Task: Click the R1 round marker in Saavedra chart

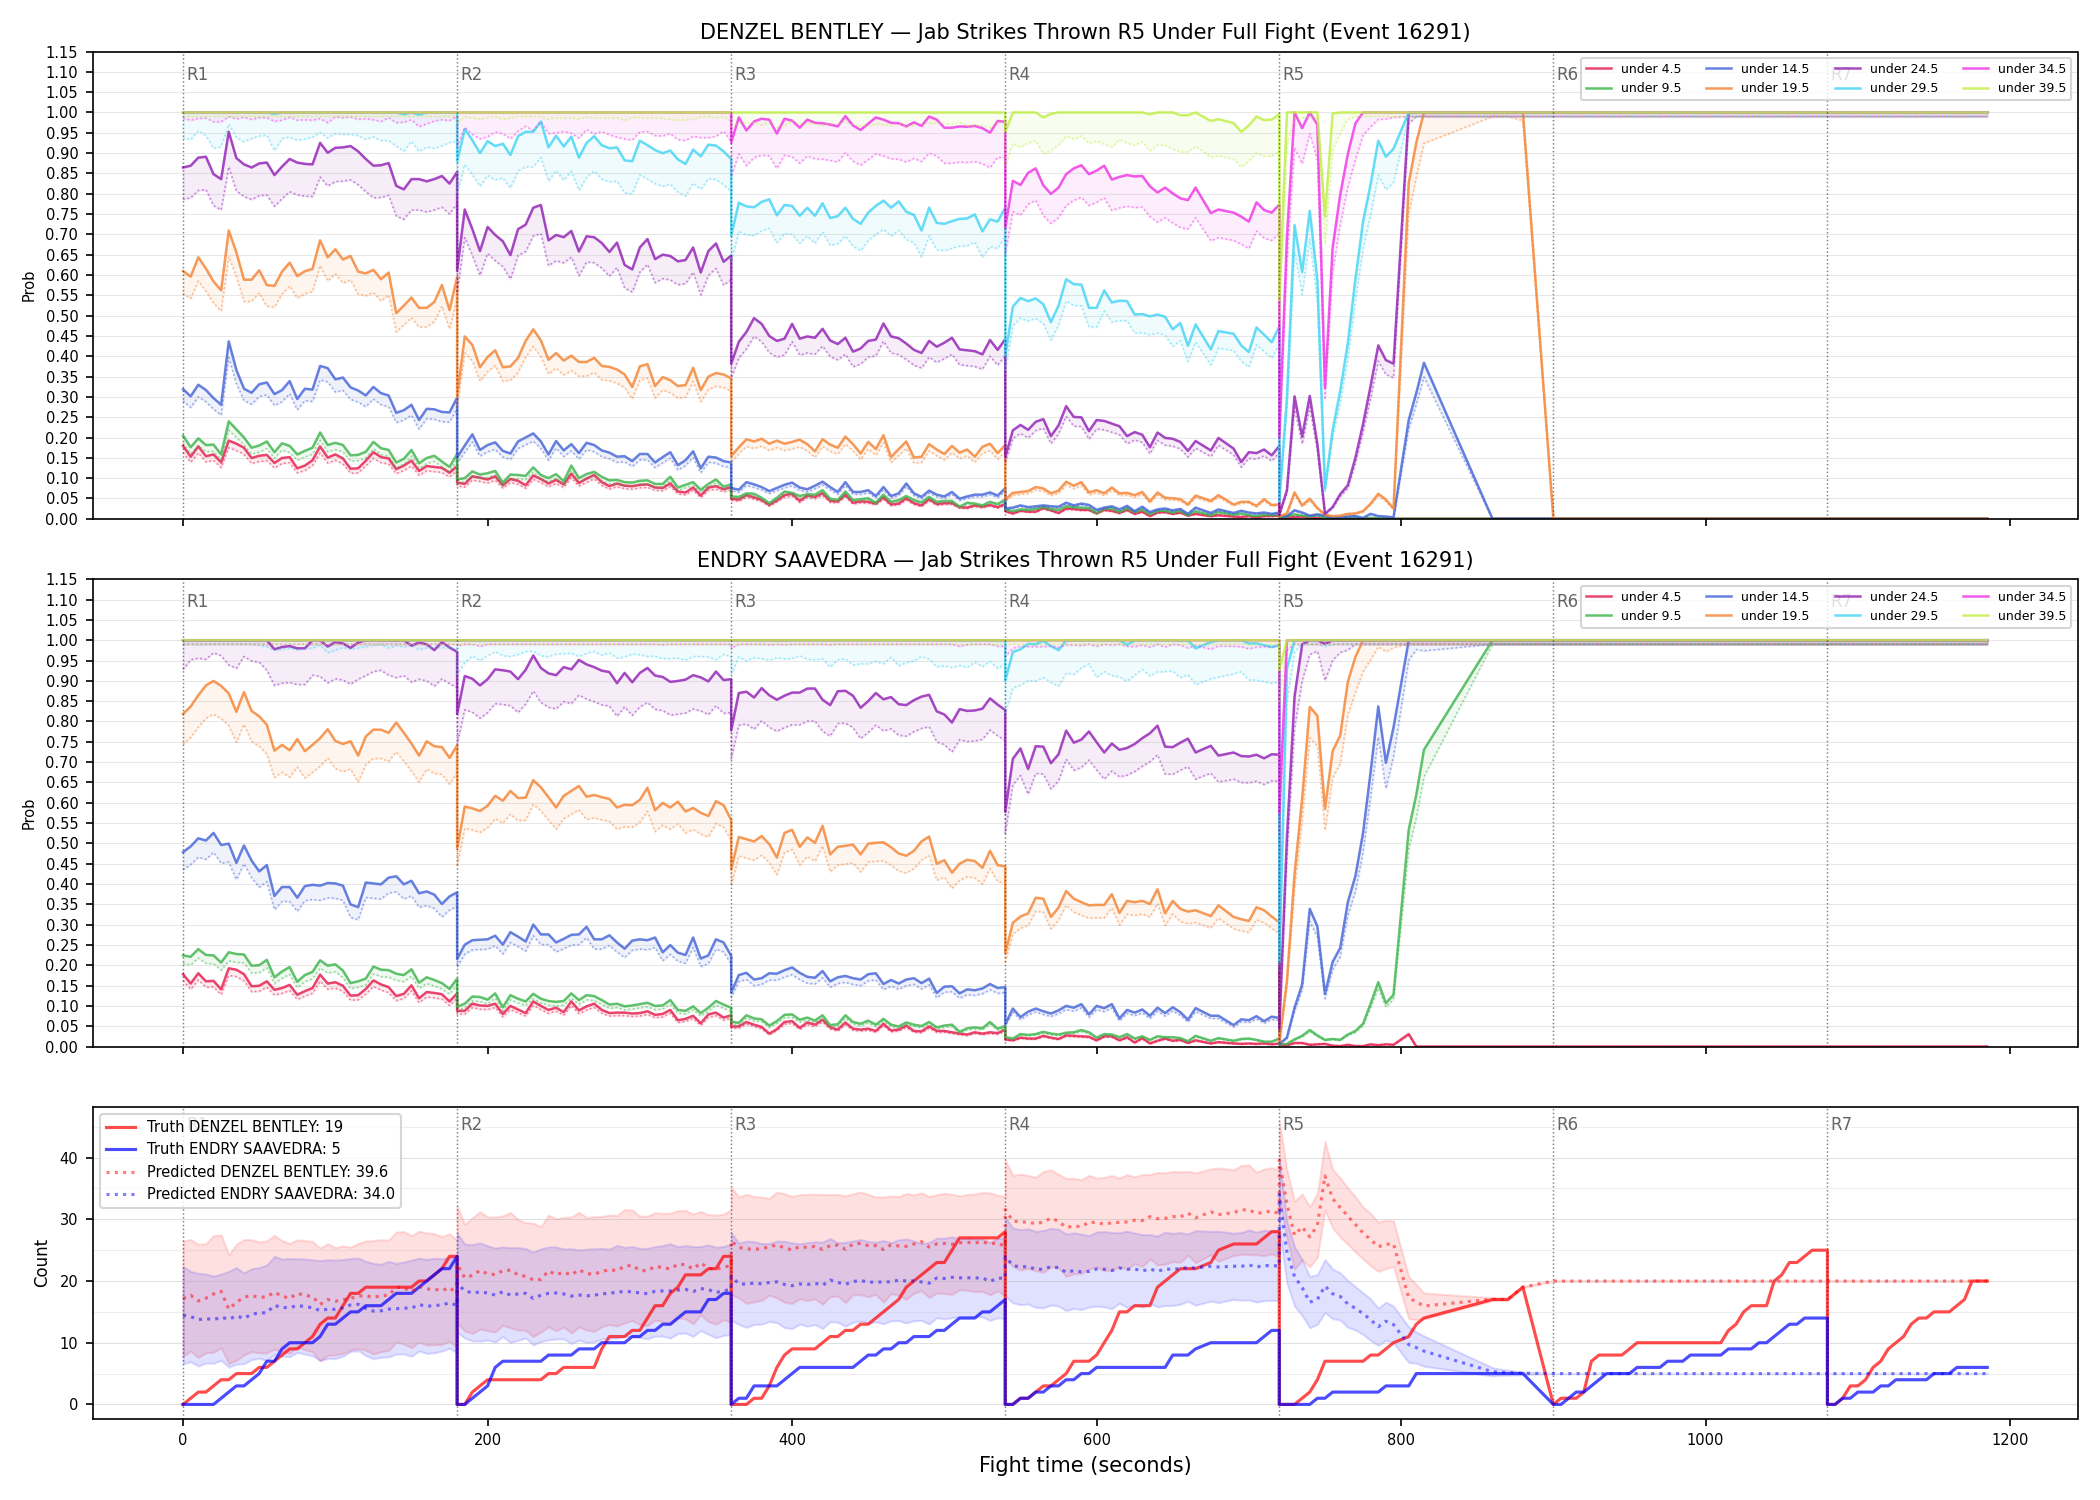Action: pyautogui.click(x=197, y=601)
